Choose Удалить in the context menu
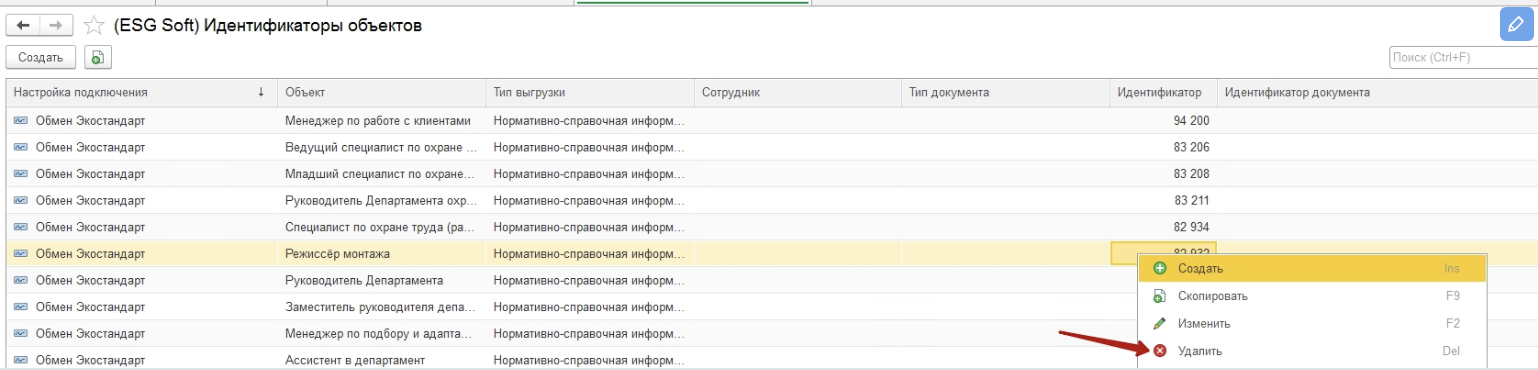 [1312, 351]
